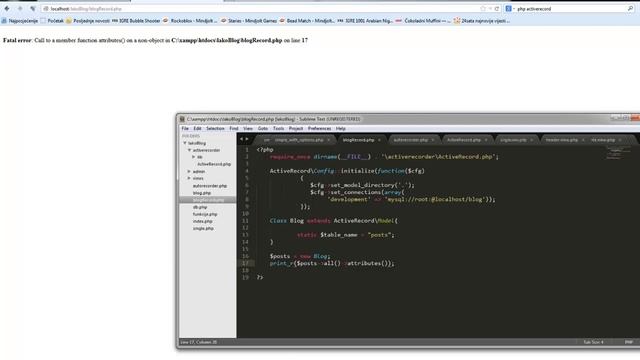Click the browser forward arrow
This screenshot has width=640, height=360.
coord(20,9)
